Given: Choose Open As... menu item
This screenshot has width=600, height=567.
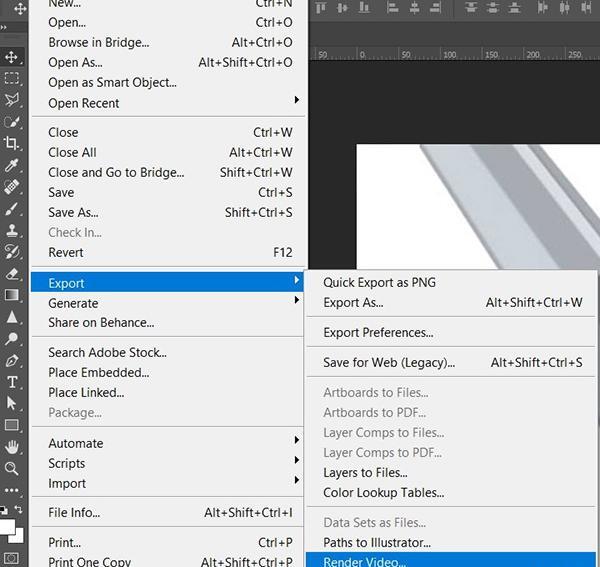Looking at the screenshot, I should pyautogui.click(x=168, y=62).
